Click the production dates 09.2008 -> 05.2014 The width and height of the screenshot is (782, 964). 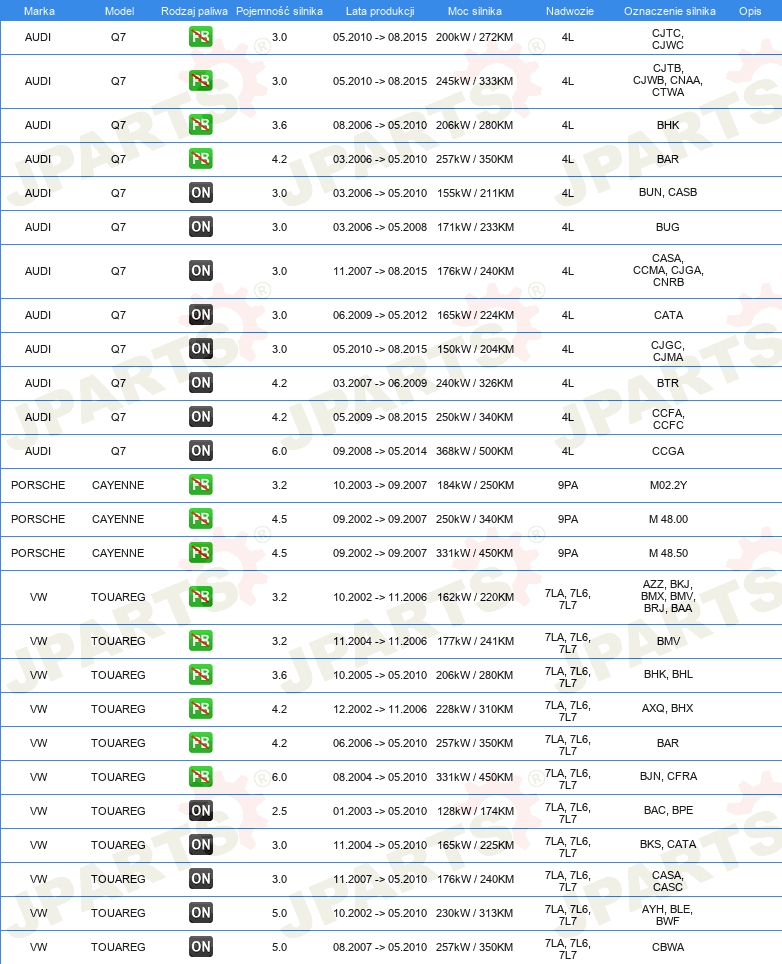[x=380, y=451]
